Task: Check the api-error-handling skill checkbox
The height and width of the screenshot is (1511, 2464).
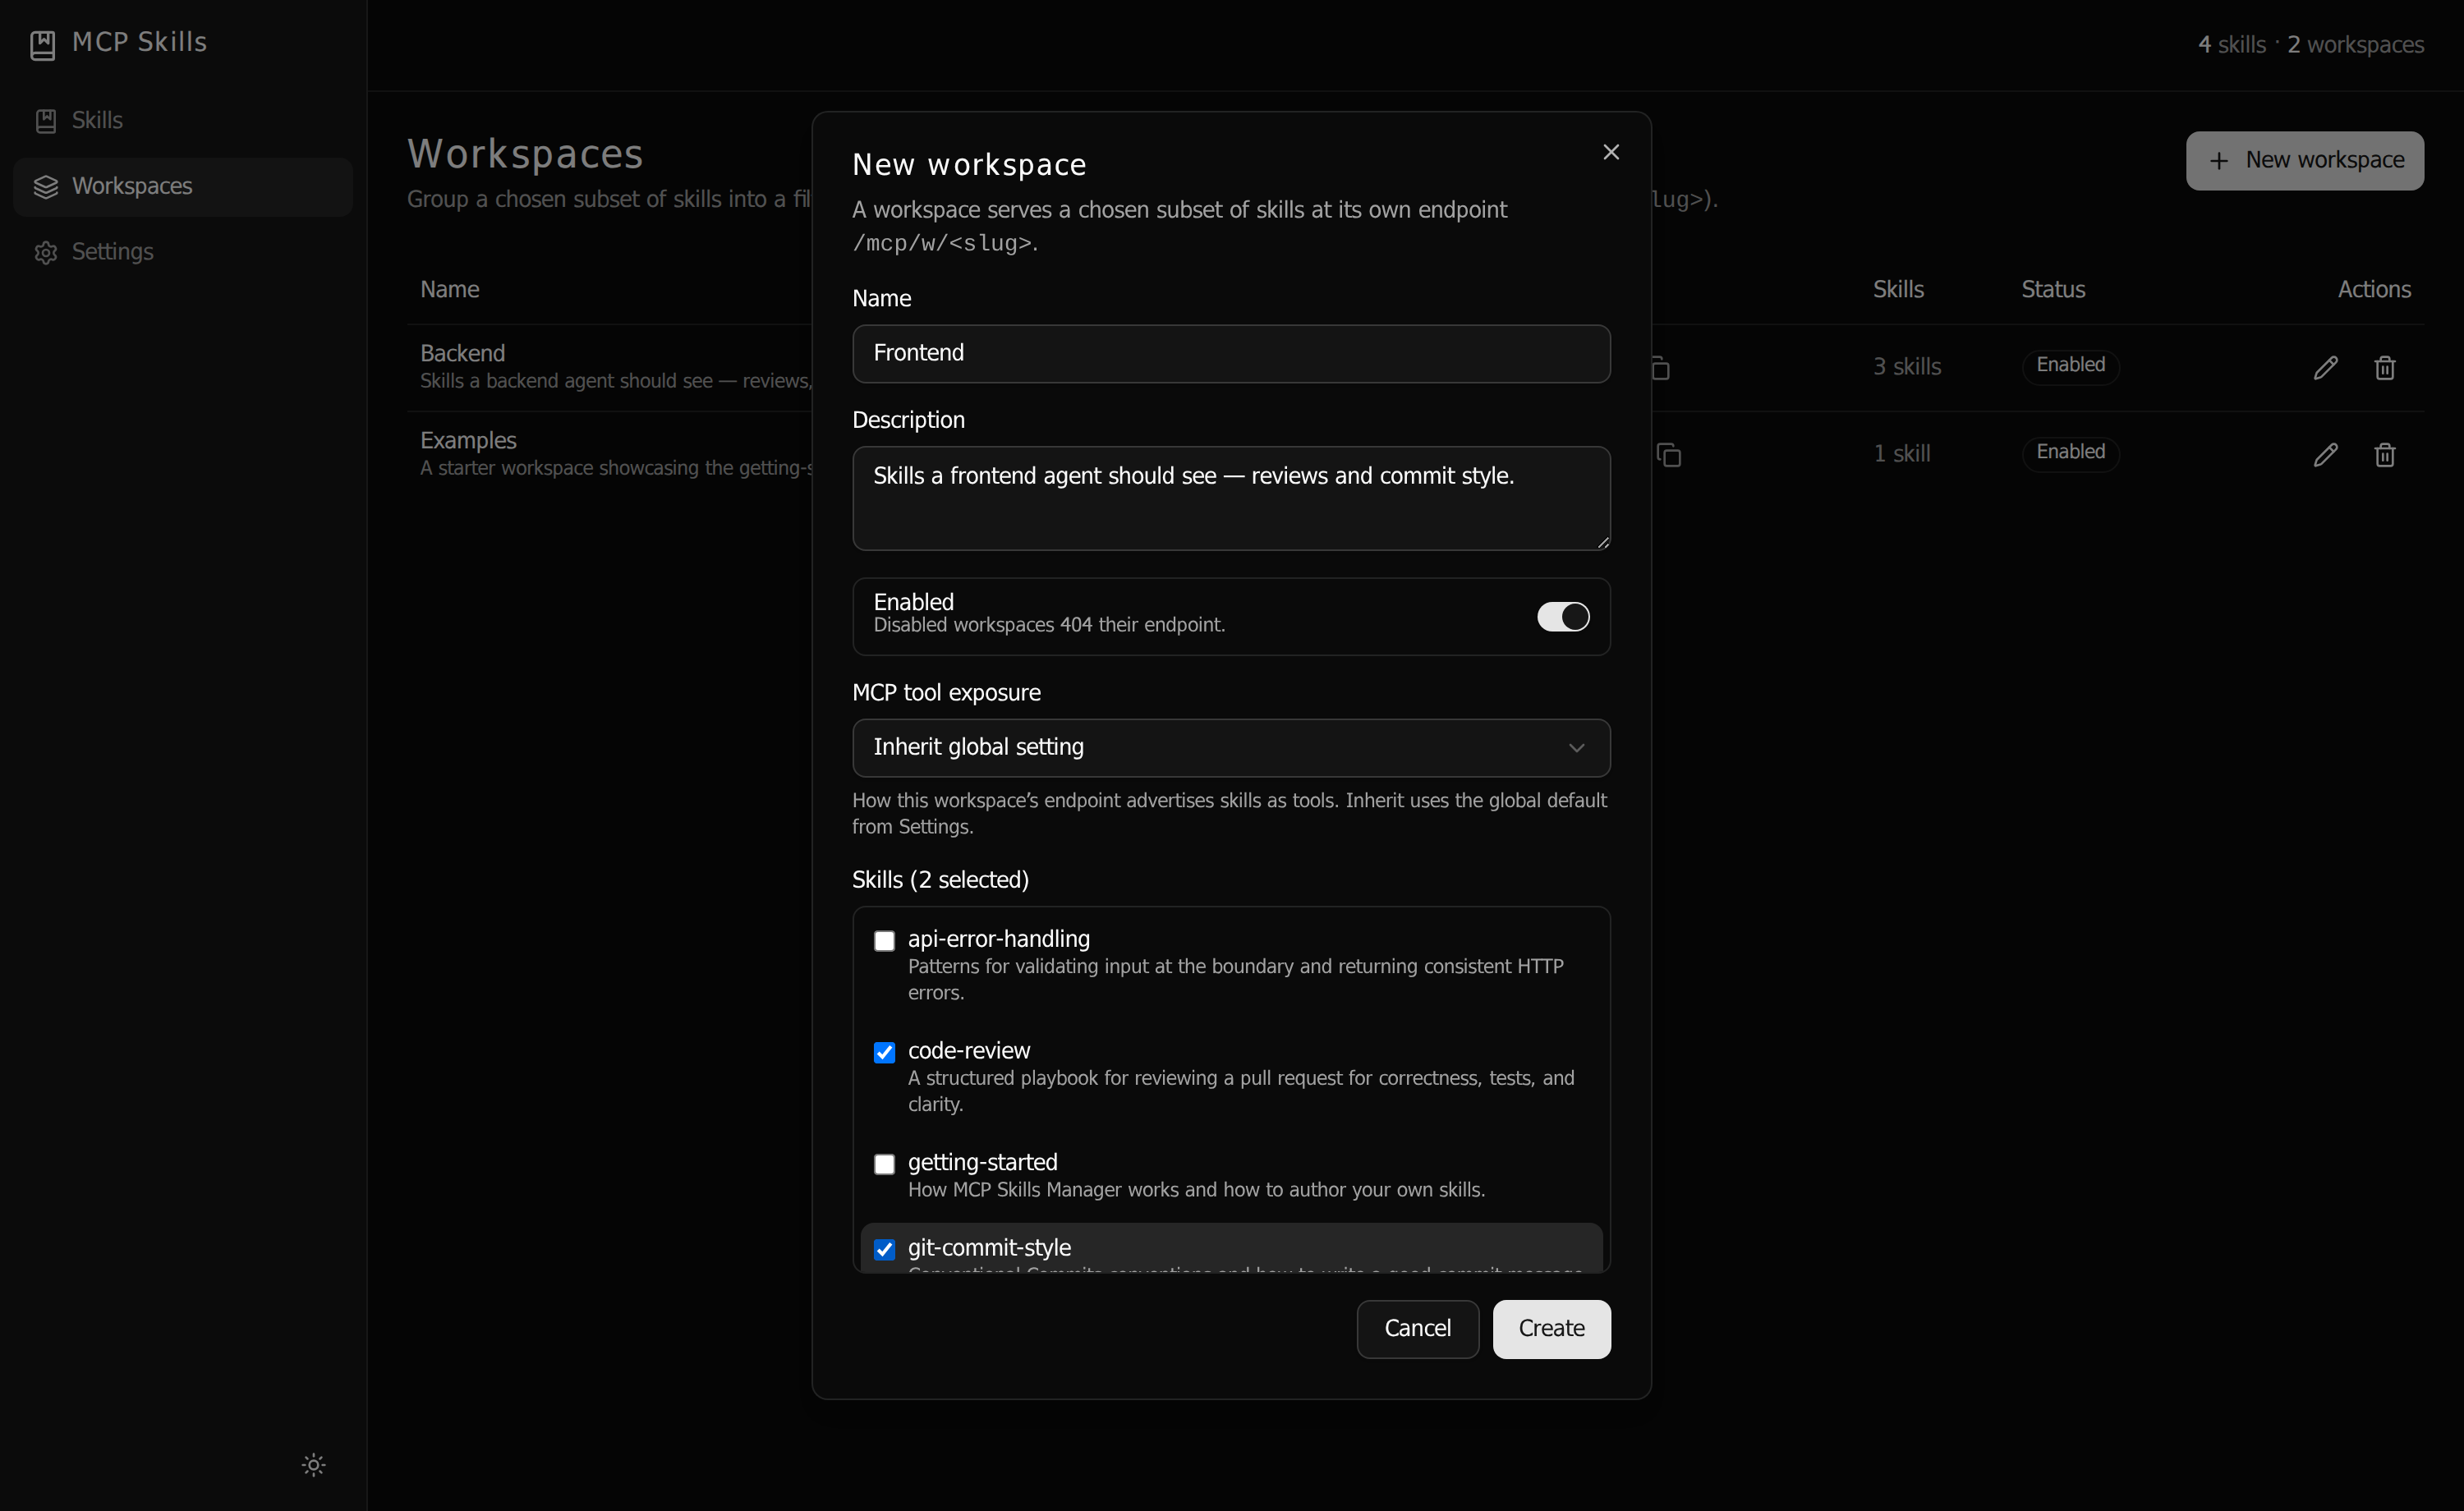Action: [884, 941]
